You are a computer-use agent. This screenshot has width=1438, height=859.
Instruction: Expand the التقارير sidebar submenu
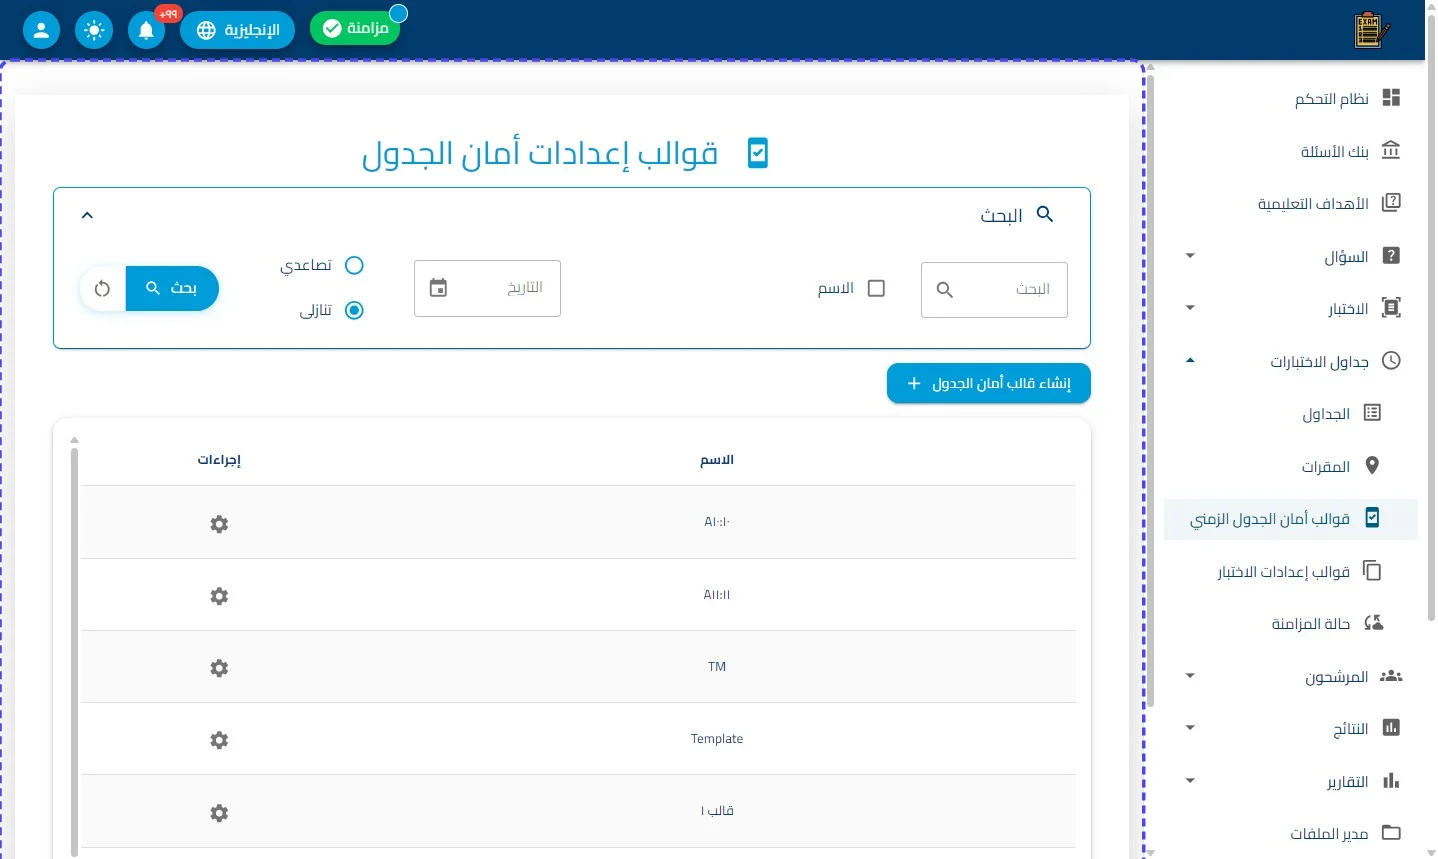(1190, 781)
